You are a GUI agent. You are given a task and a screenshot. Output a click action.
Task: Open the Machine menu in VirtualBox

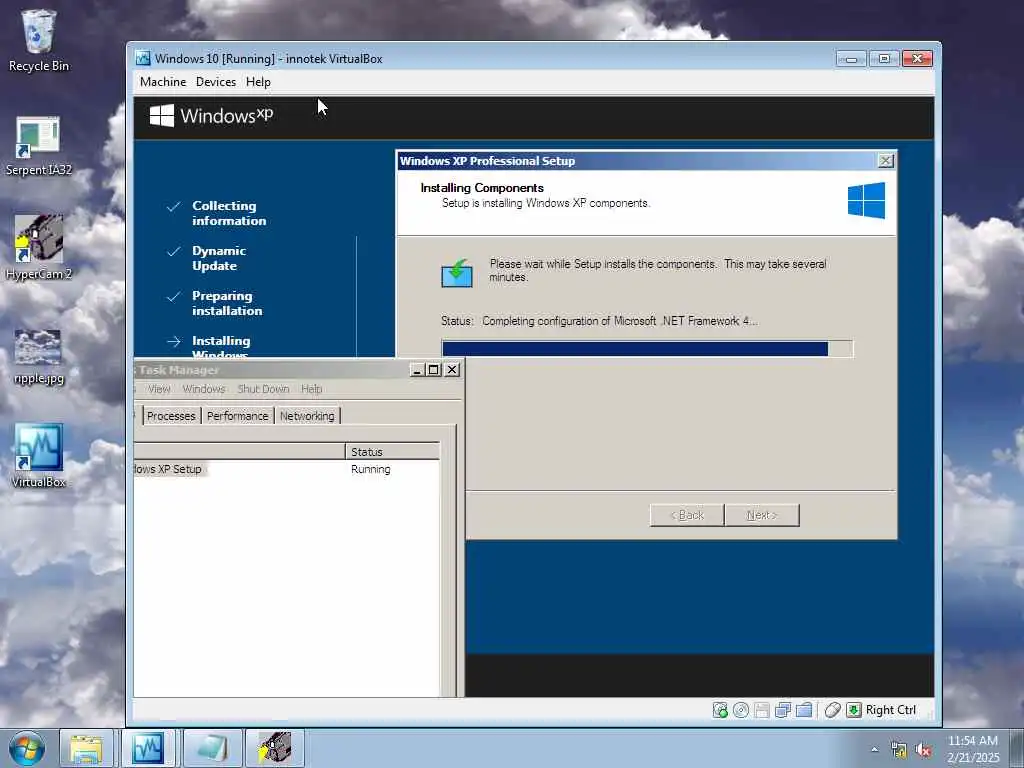click(x=163, y=82)
